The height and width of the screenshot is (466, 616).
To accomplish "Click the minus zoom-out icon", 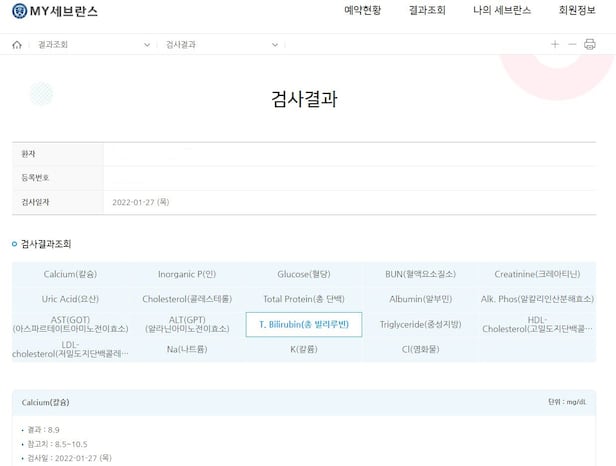I will click(572, 45).
